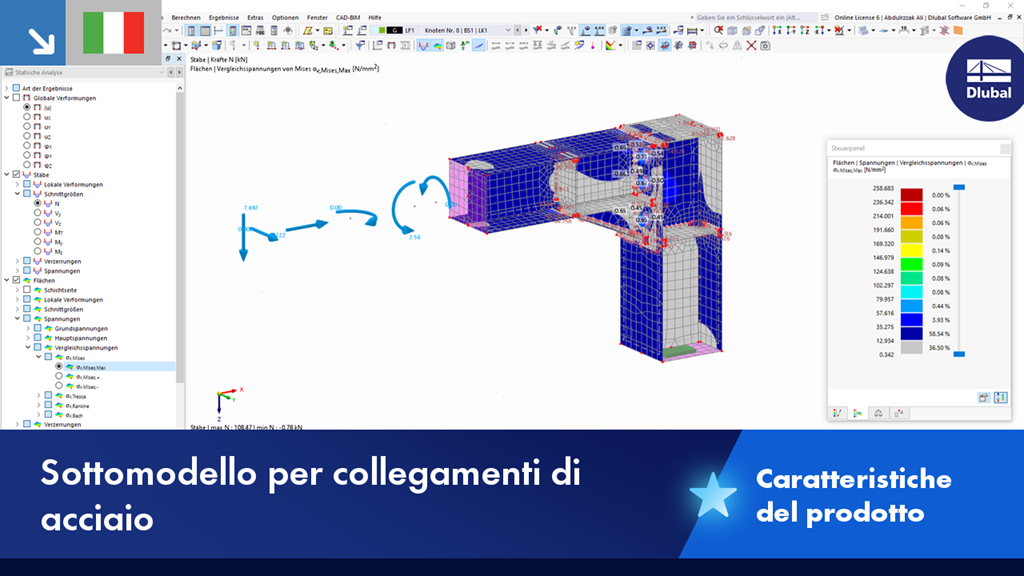Open the Ergebnisse menu
The height and width of the screenshot is (576, 1024).
point(224,17)
